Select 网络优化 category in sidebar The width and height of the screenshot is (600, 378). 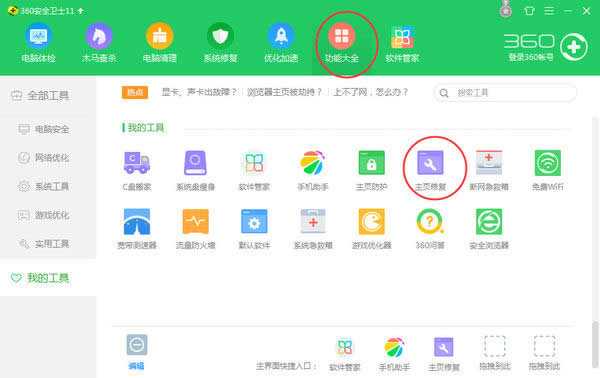44,158
